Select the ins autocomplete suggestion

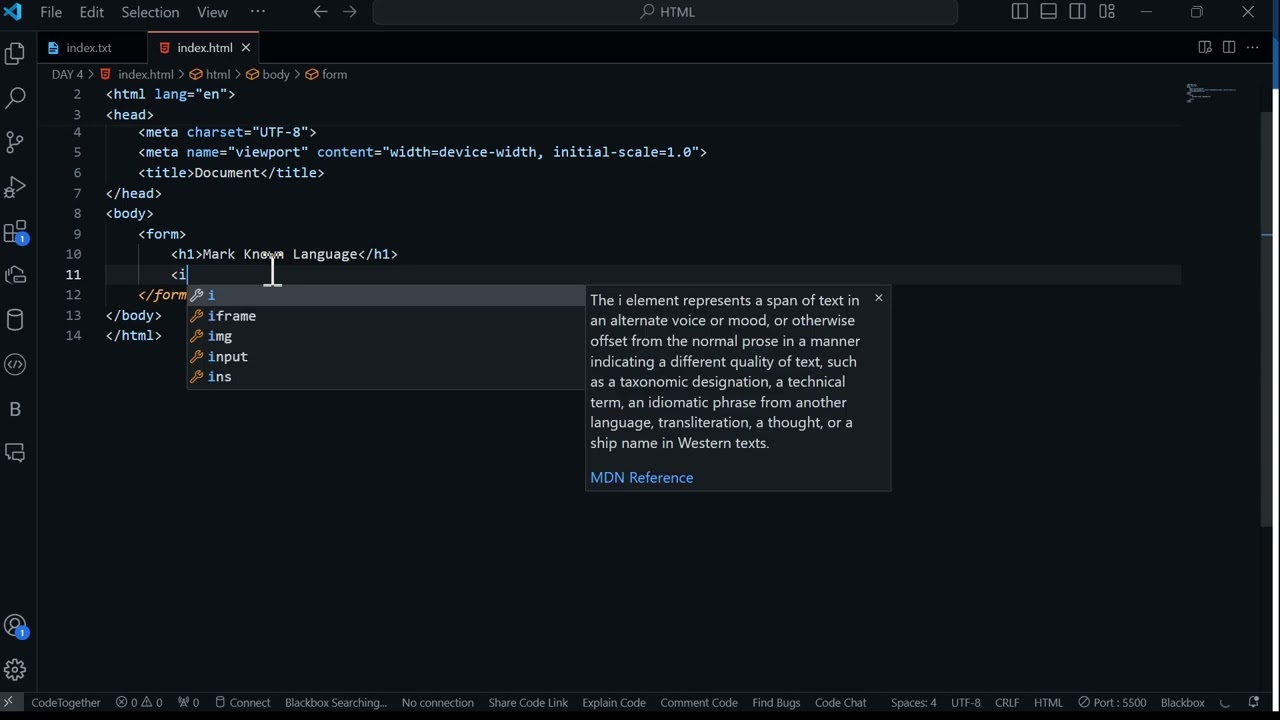(386, 377)
